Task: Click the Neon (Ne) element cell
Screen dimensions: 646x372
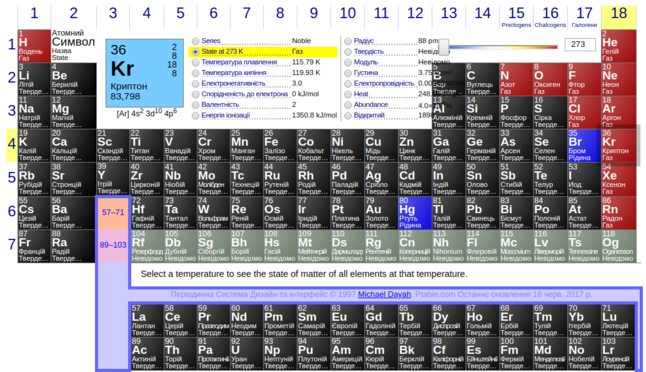Action: pyautogui.click(x=618, y=79)
